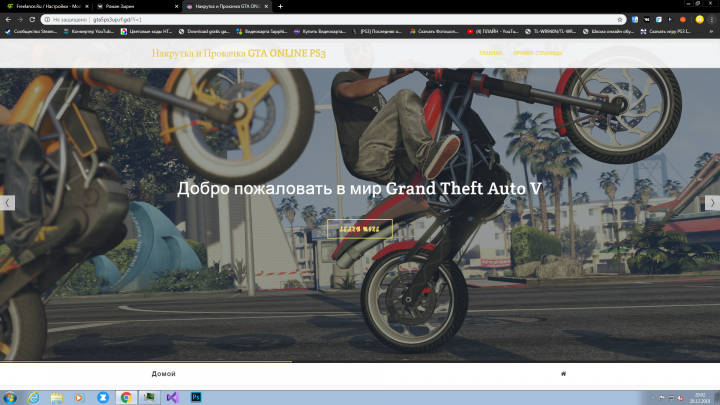Open the TL-WR940N bookmark
The image size is (720, 405).
pyautogui.click(x=550, y=32)
